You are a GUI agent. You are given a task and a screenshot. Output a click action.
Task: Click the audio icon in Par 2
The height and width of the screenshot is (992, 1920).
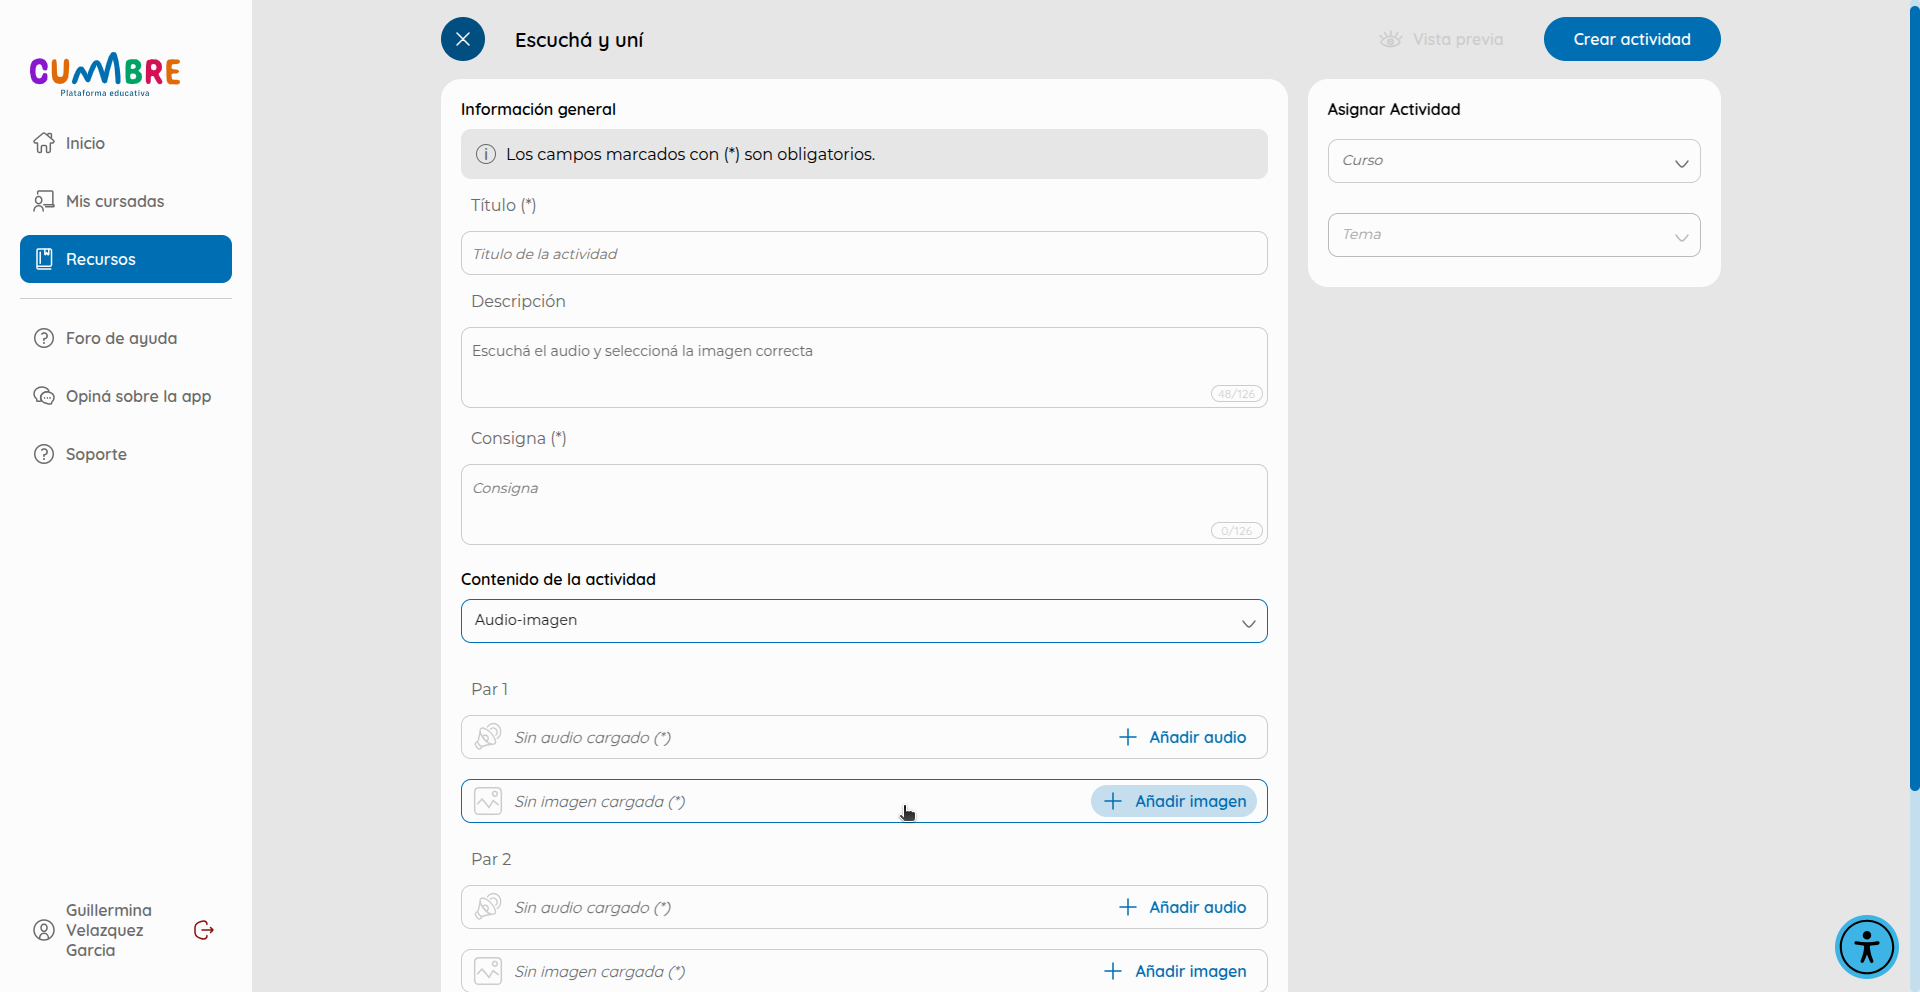(488, 907)
